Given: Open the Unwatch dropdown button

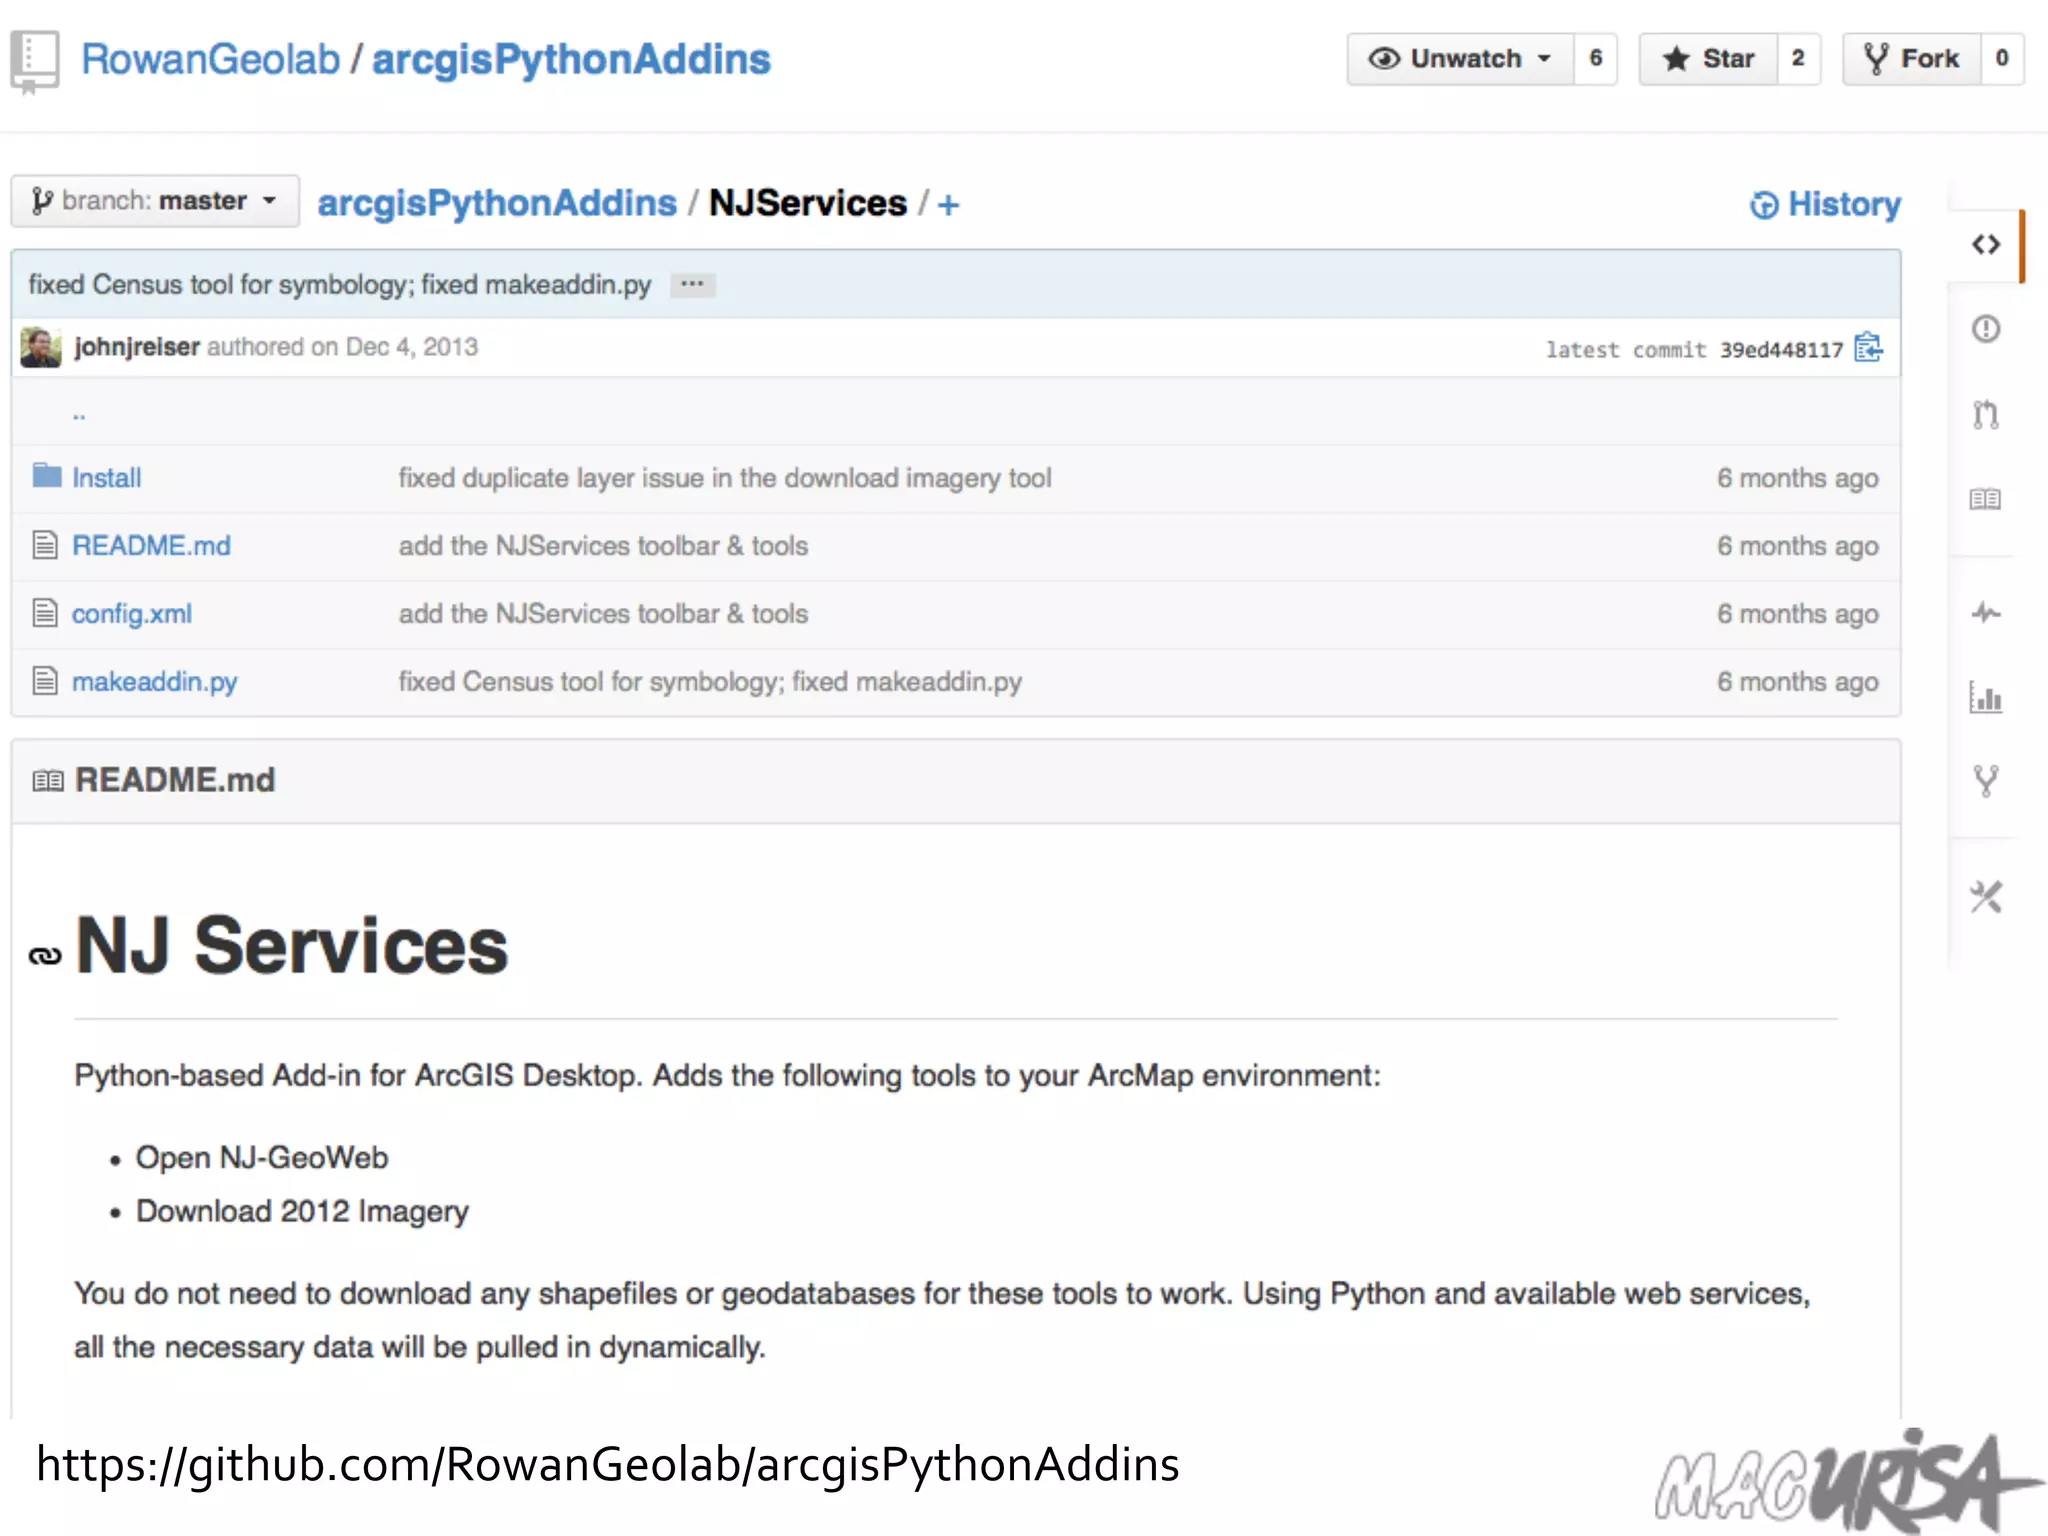Looking at the screenshot, I should tap(1460, 59).
